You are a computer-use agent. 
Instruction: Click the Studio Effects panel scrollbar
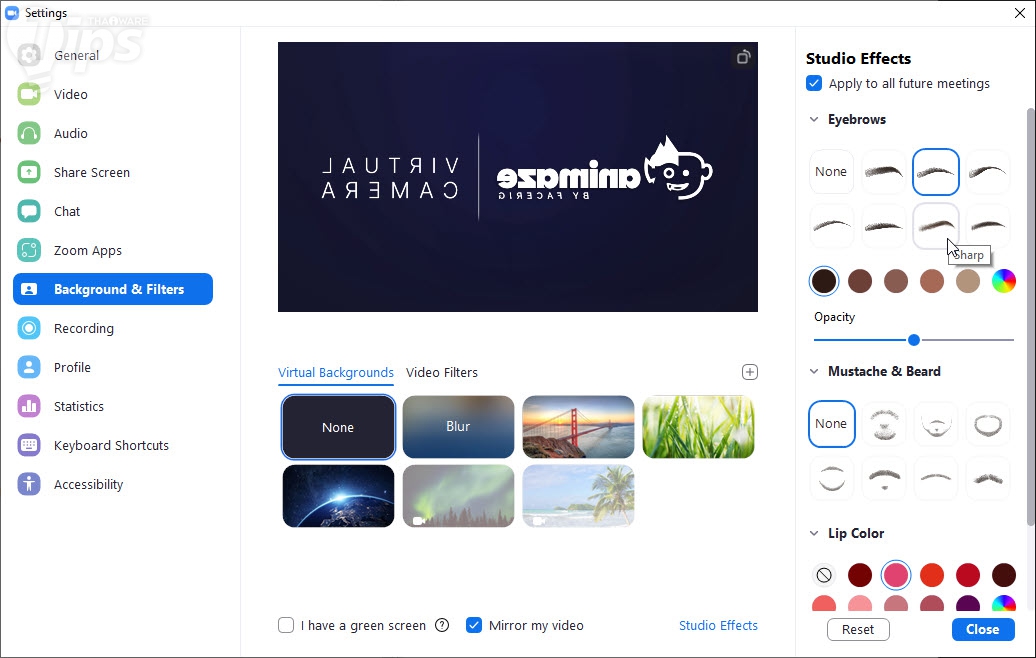click(1031, 317)
